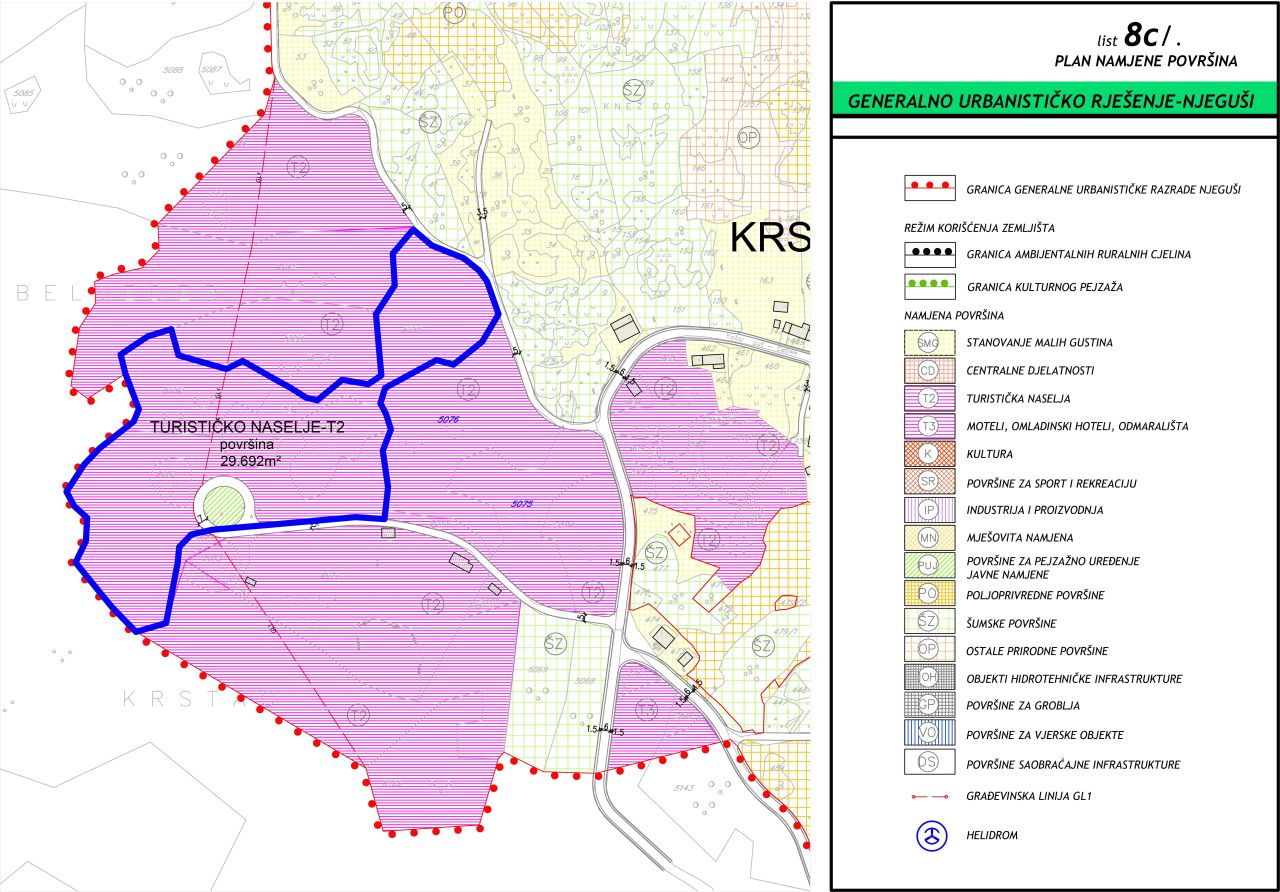Click the MN mješovita namjena symbol
Image resolution: width=1280 pixels, height=892 pixels.
click(928, 537)
